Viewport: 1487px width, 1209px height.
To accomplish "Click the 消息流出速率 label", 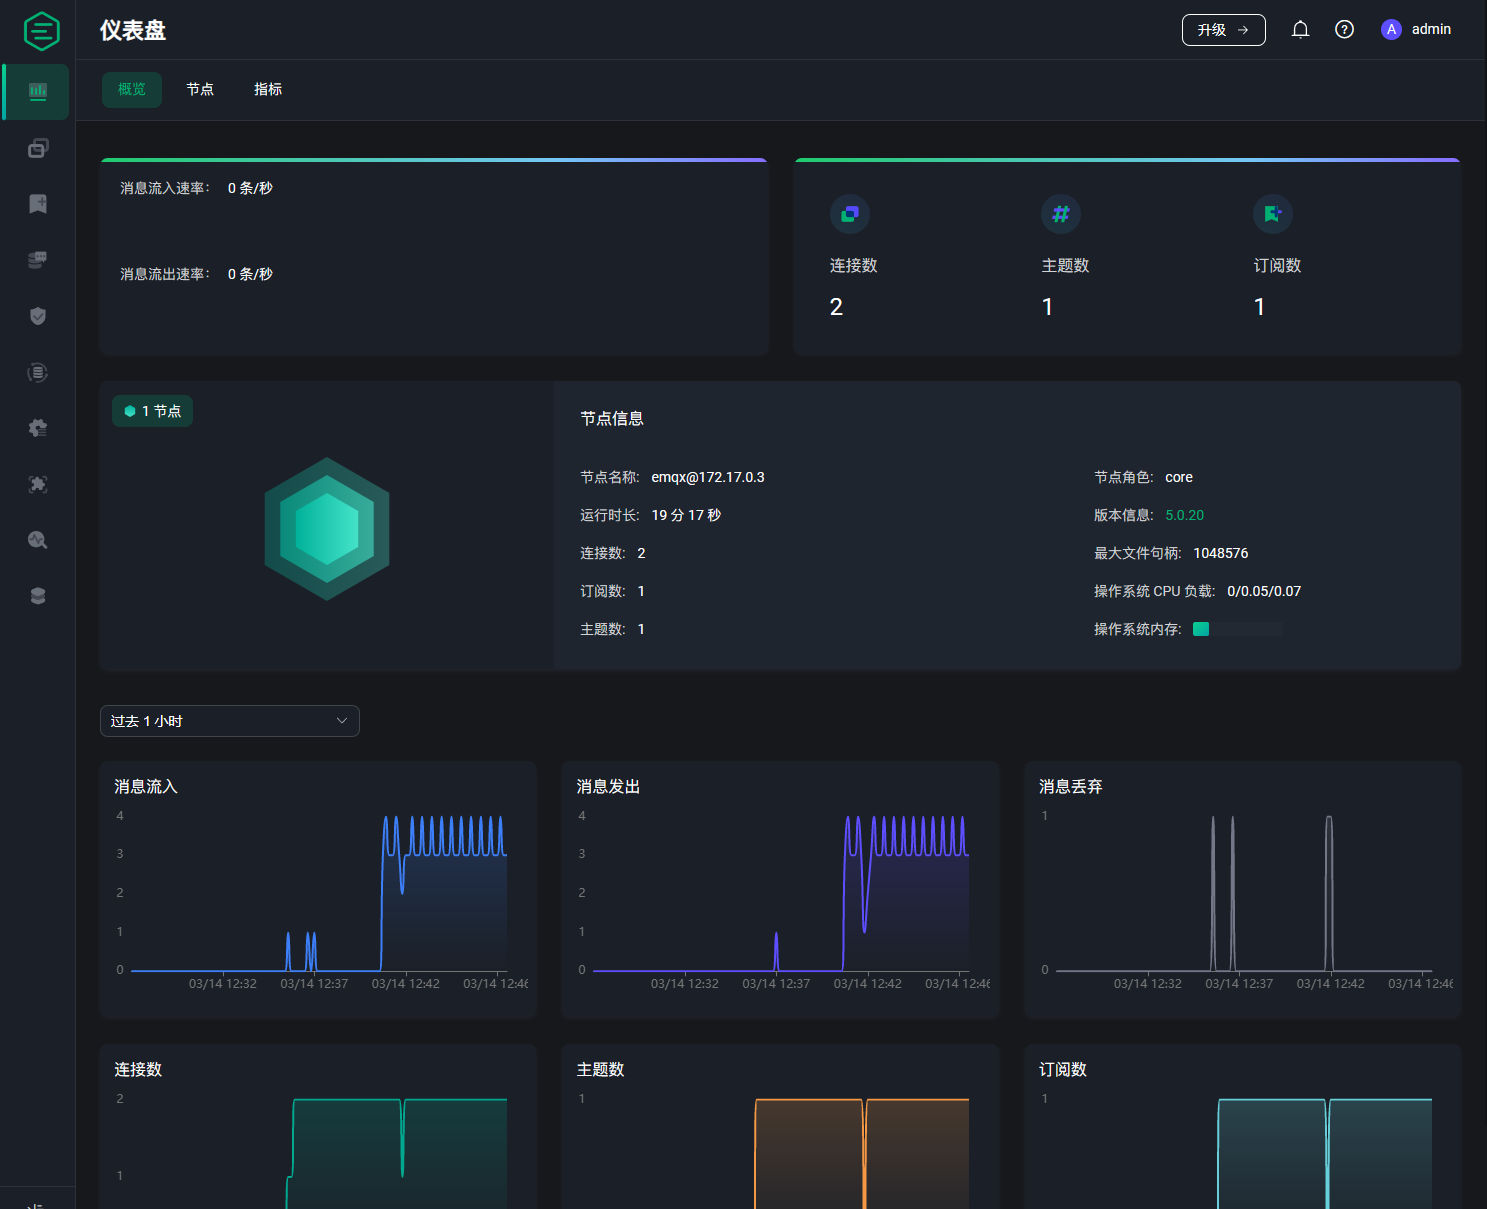I will click(165, 274).
